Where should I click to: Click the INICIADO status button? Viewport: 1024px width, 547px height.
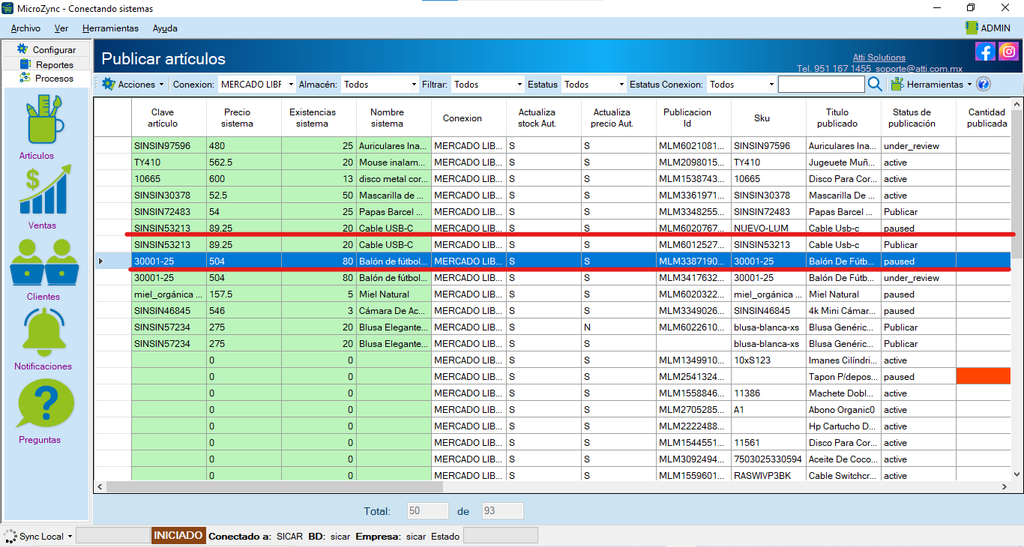(178, 536)
